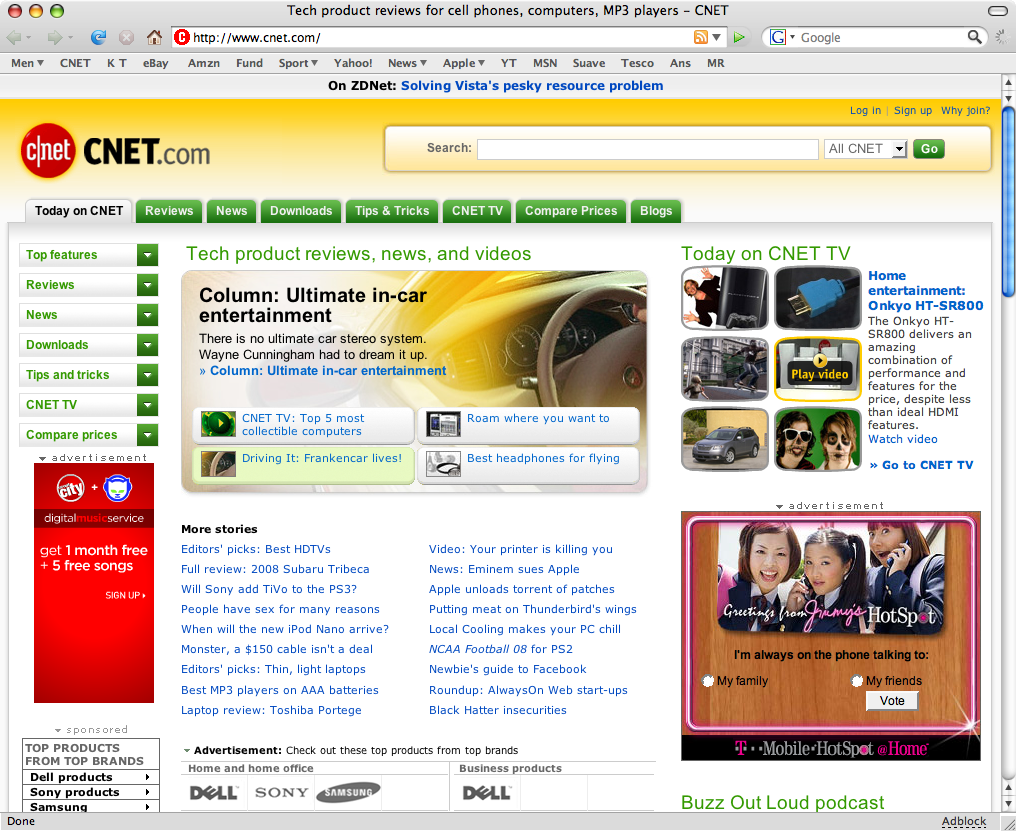This screenshot has height=831, width=1016.
Task: Expand Dell products in sponsored list
Action: point(90,777)
